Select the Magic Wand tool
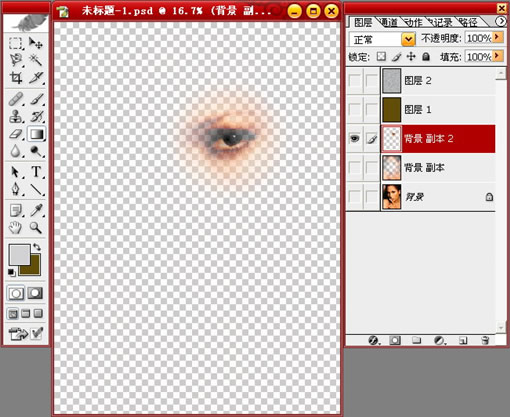This screenshot has width=510, height=417. [36, 60]
